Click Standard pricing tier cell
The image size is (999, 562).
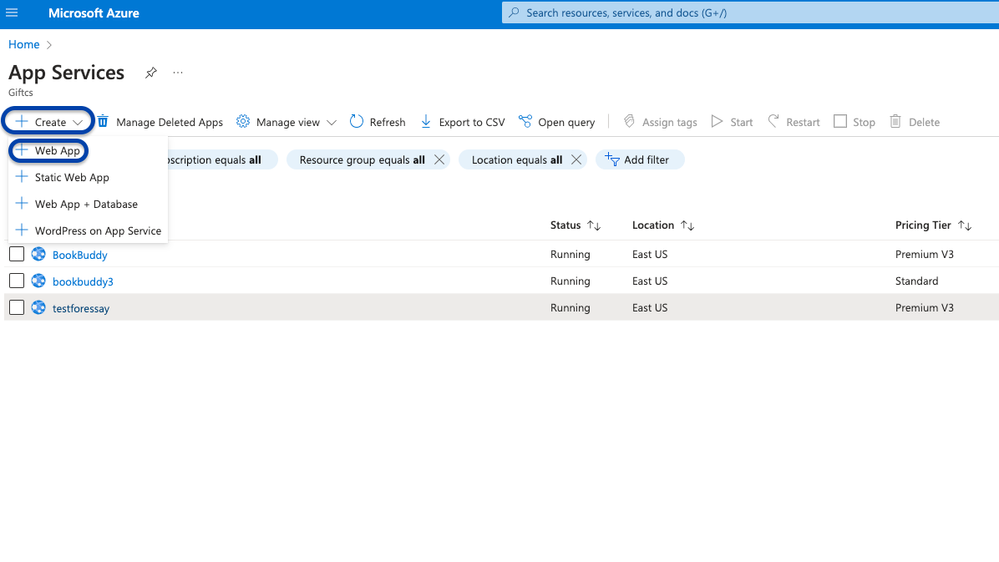pos(917,281)
